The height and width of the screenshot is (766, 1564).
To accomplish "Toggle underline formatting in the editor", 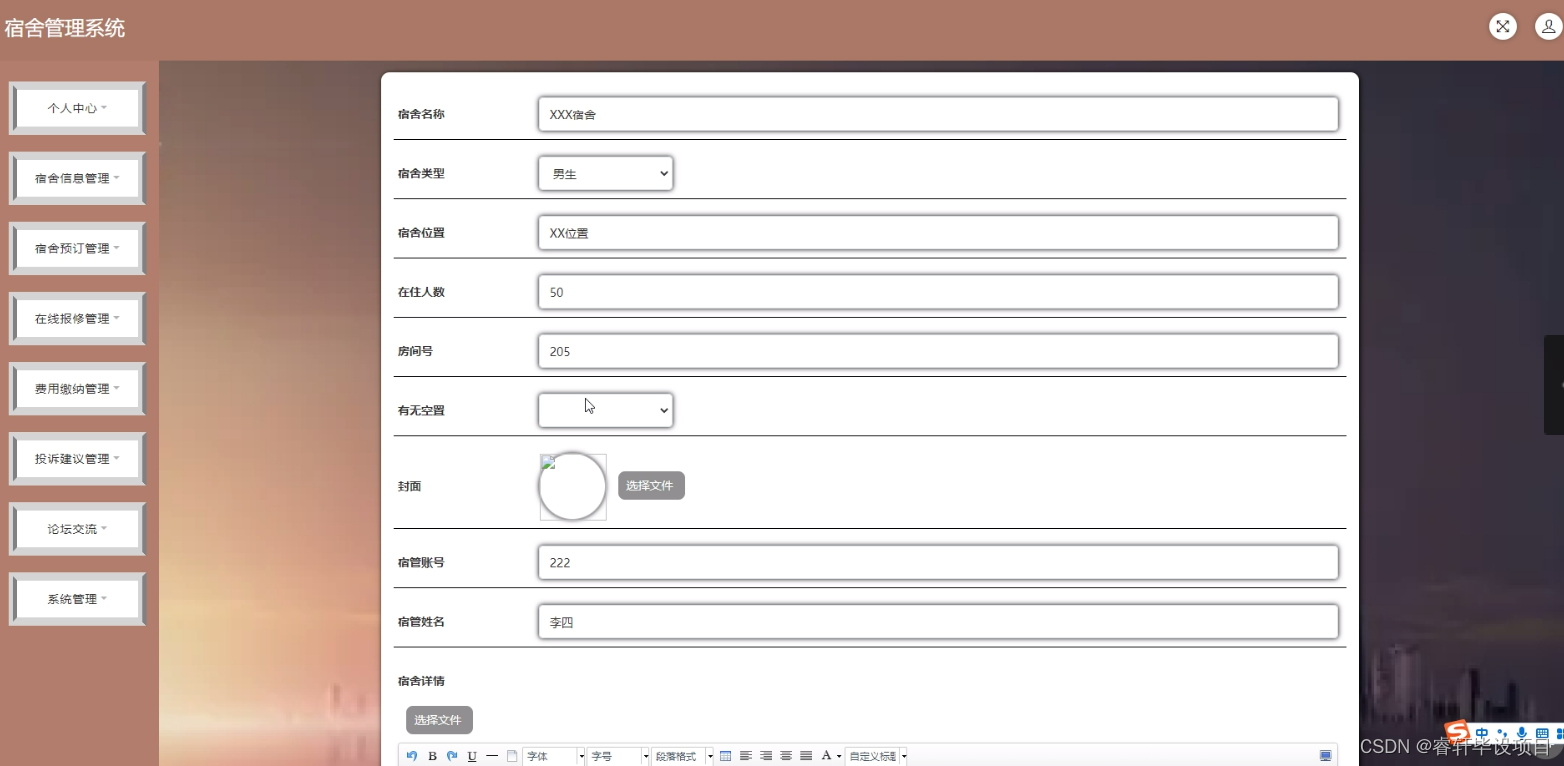I will (x=471, y=755).
